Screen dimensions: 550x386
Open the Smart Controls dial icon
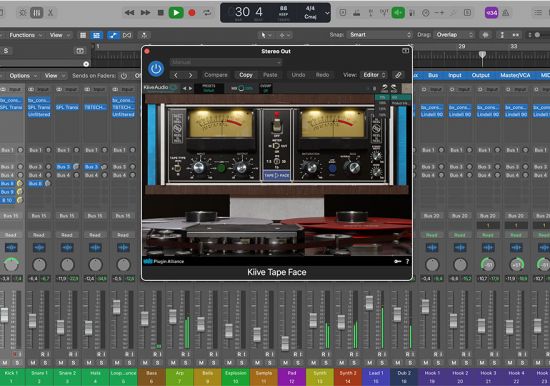coord(22,13)
